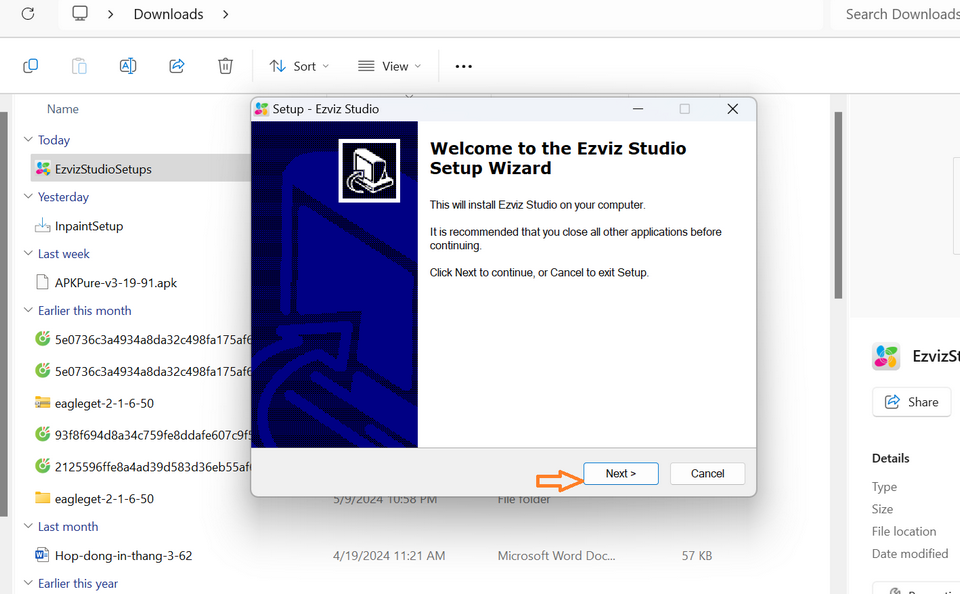Click the This PC monitor icon in breadcrumb
Screen dimensions: 960x594
(80, 13)
